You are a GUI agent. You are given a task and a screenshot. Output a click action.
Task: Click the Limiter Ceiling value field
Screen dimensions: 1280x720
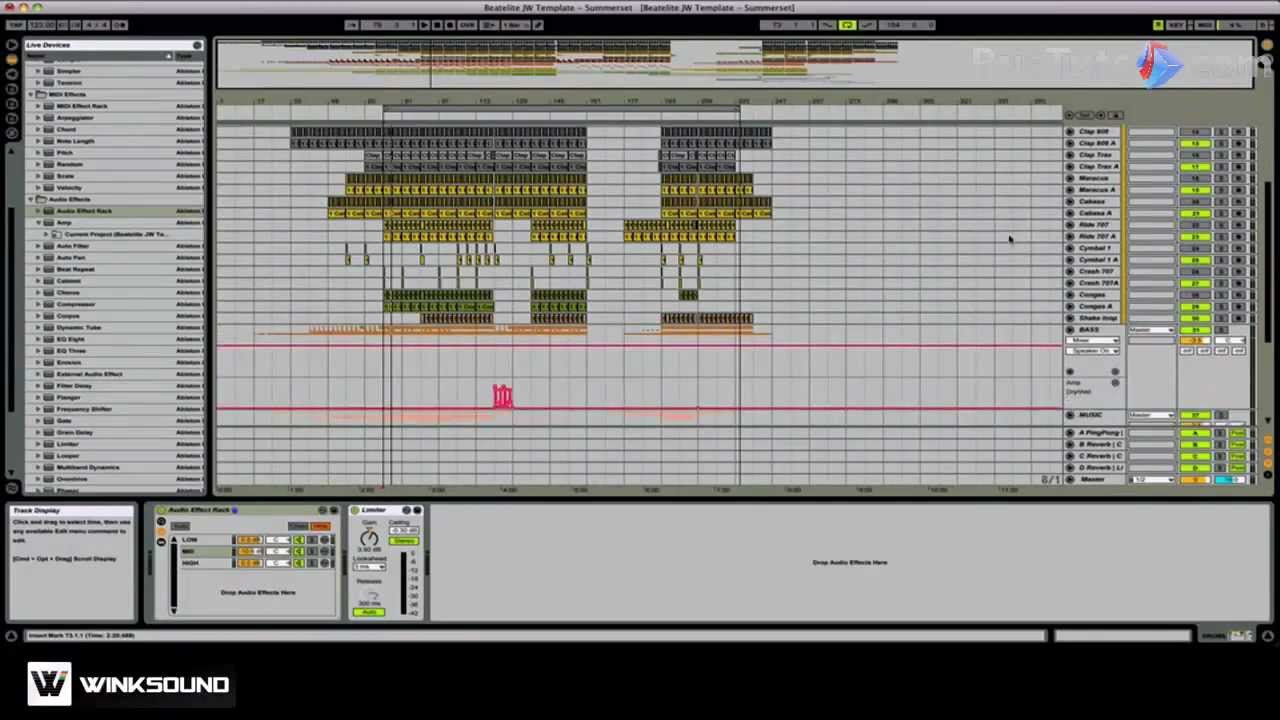404,530
